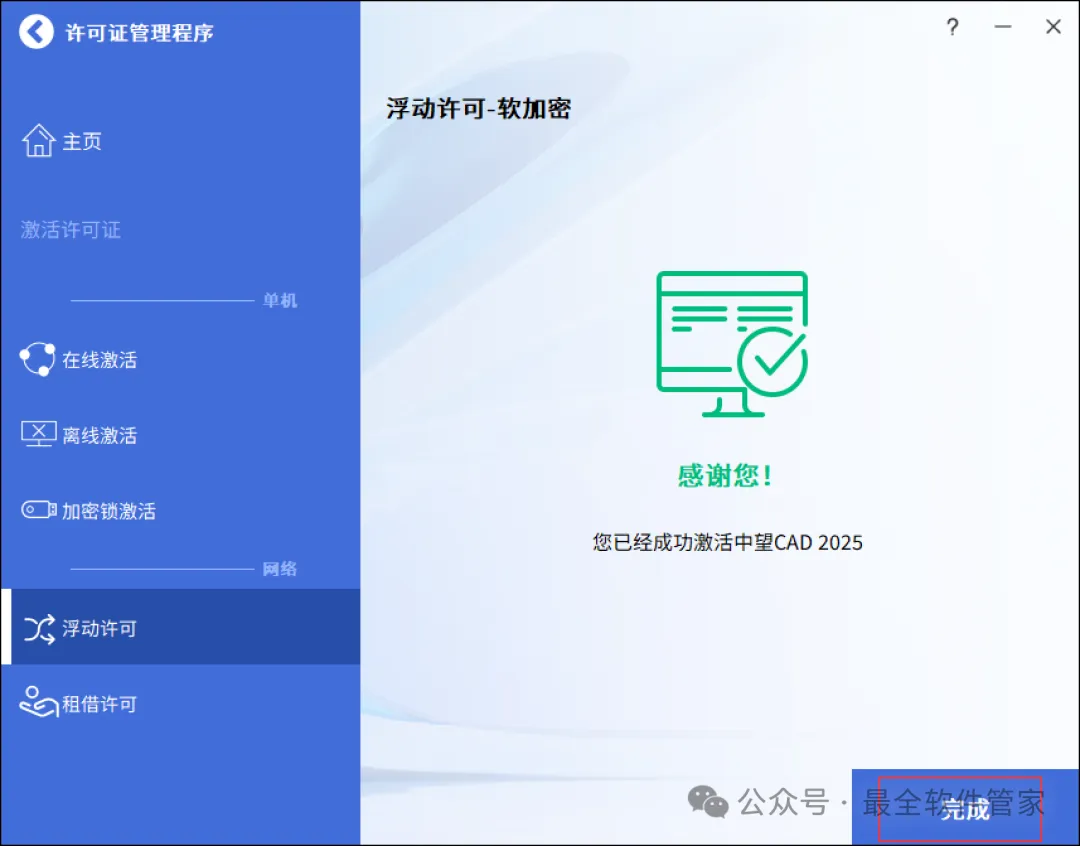
Task: Close the license manager window
Action: point(1053,27)
